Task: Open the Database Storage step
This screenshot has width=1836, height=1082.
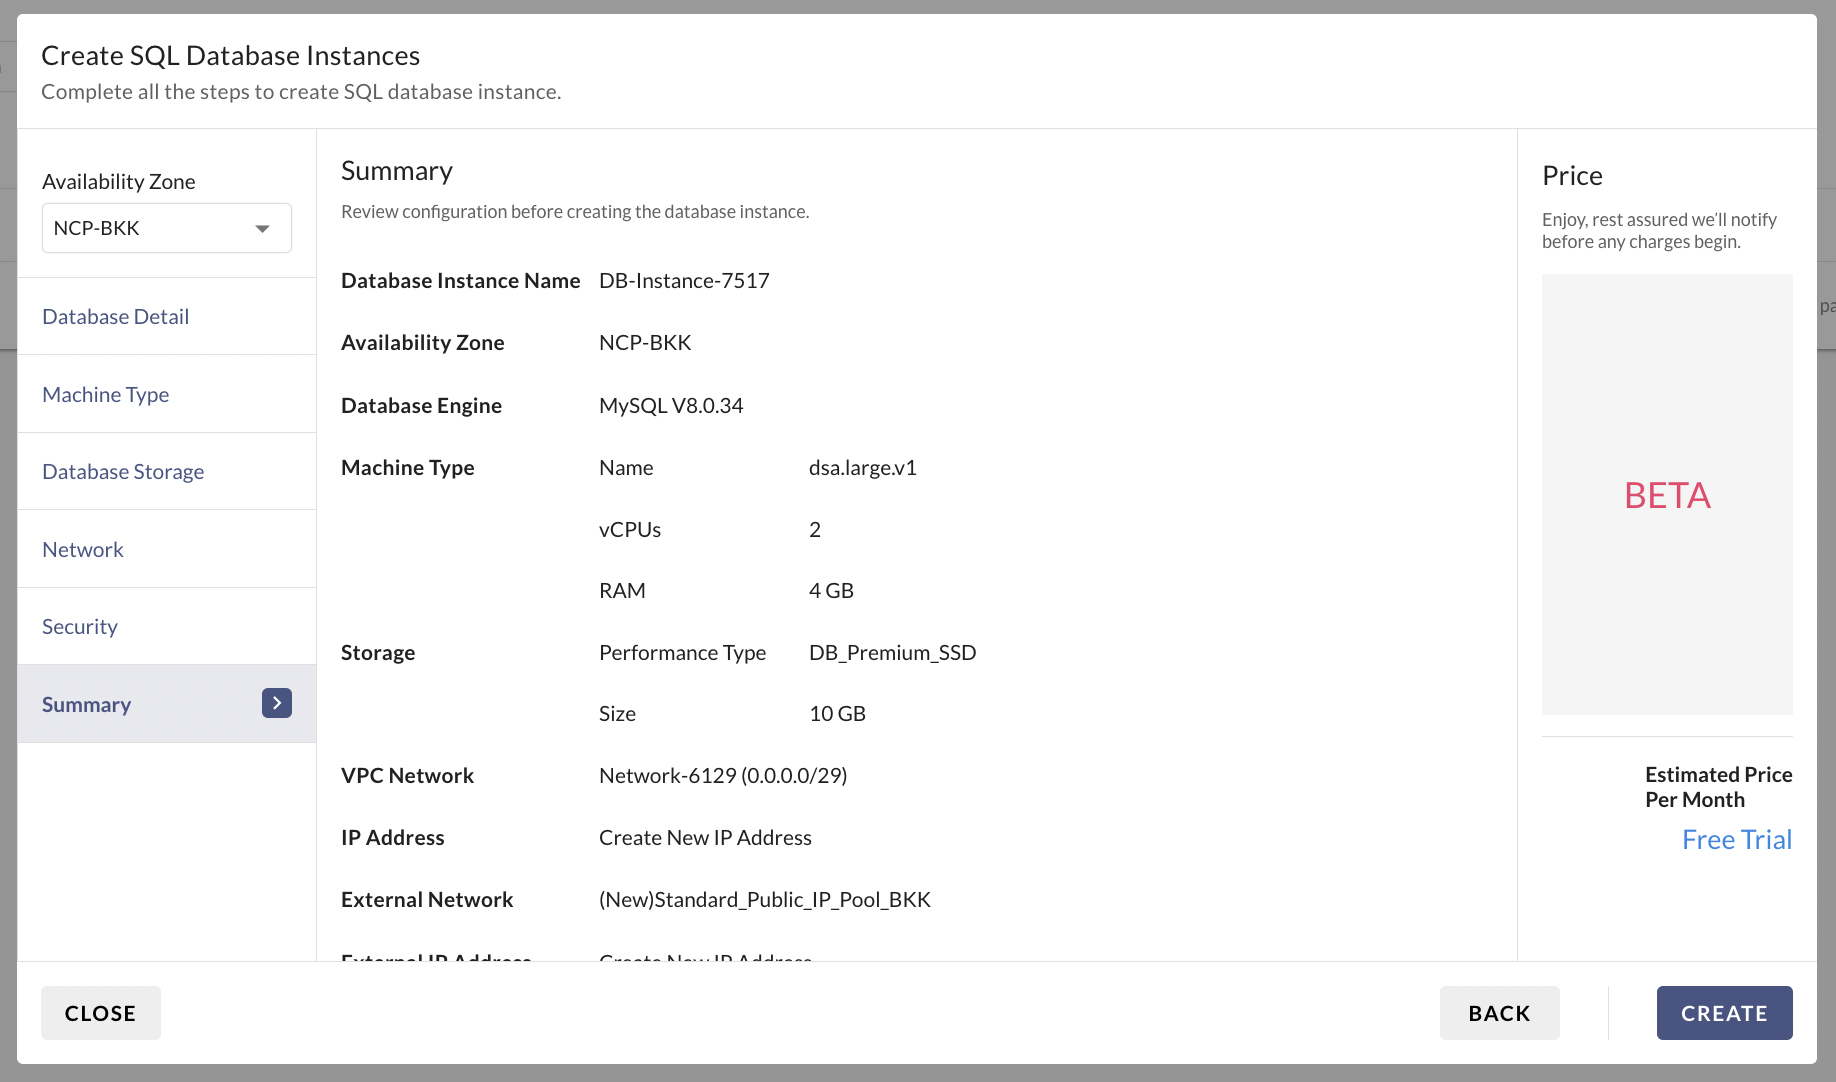Action: tap(123, 471)
